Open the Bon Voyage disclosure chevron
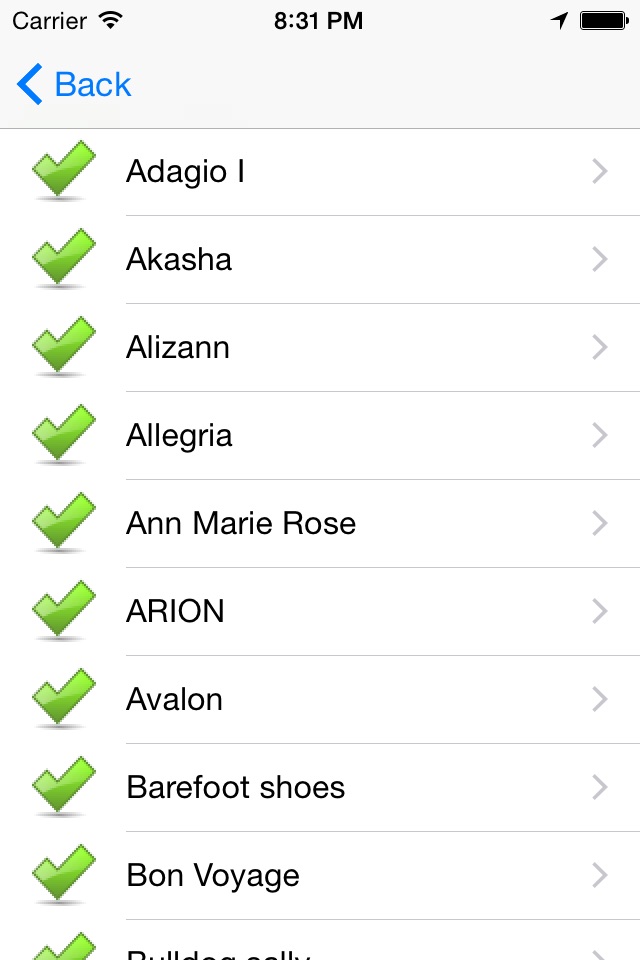This screenshot has height=960, width=640. (600, 875)
